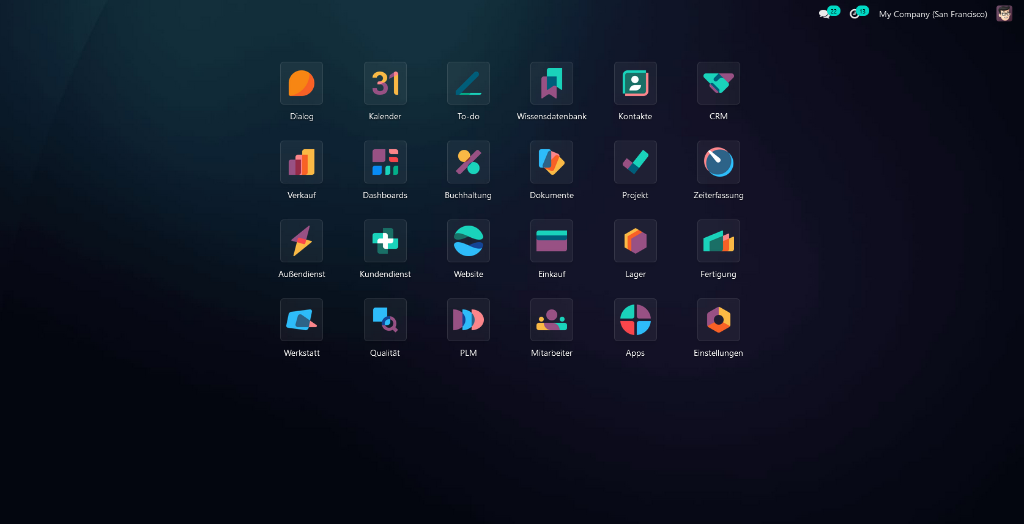Open the Apps module
1024x524 pixels.
click(x=635, y=320)
